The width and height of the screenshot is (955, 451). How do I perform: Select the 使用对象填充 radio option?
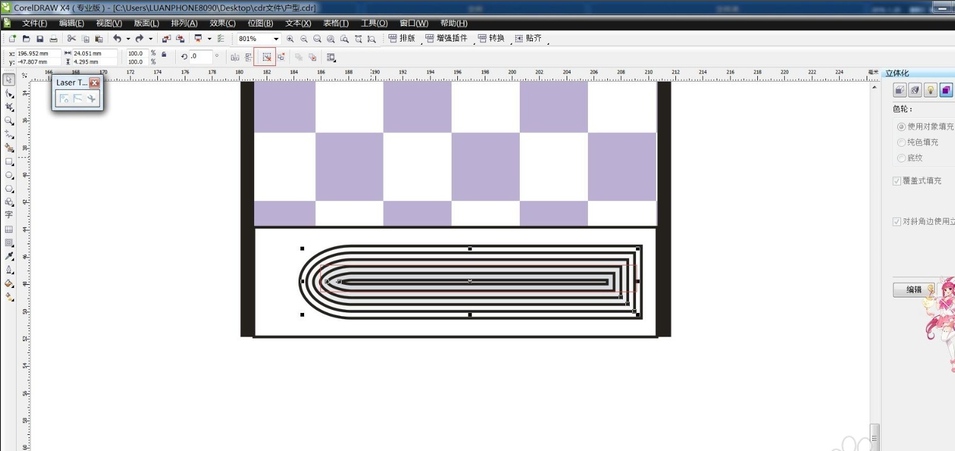point(901,127)
